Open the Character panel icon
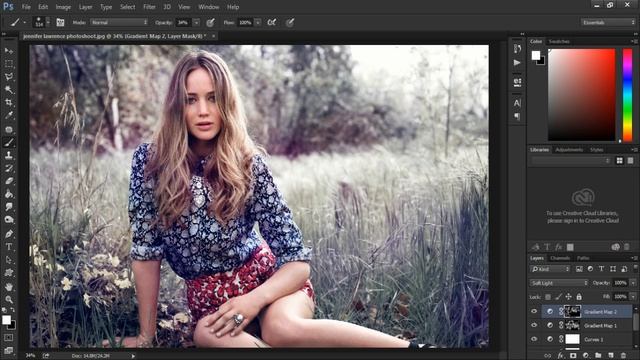 517,103
